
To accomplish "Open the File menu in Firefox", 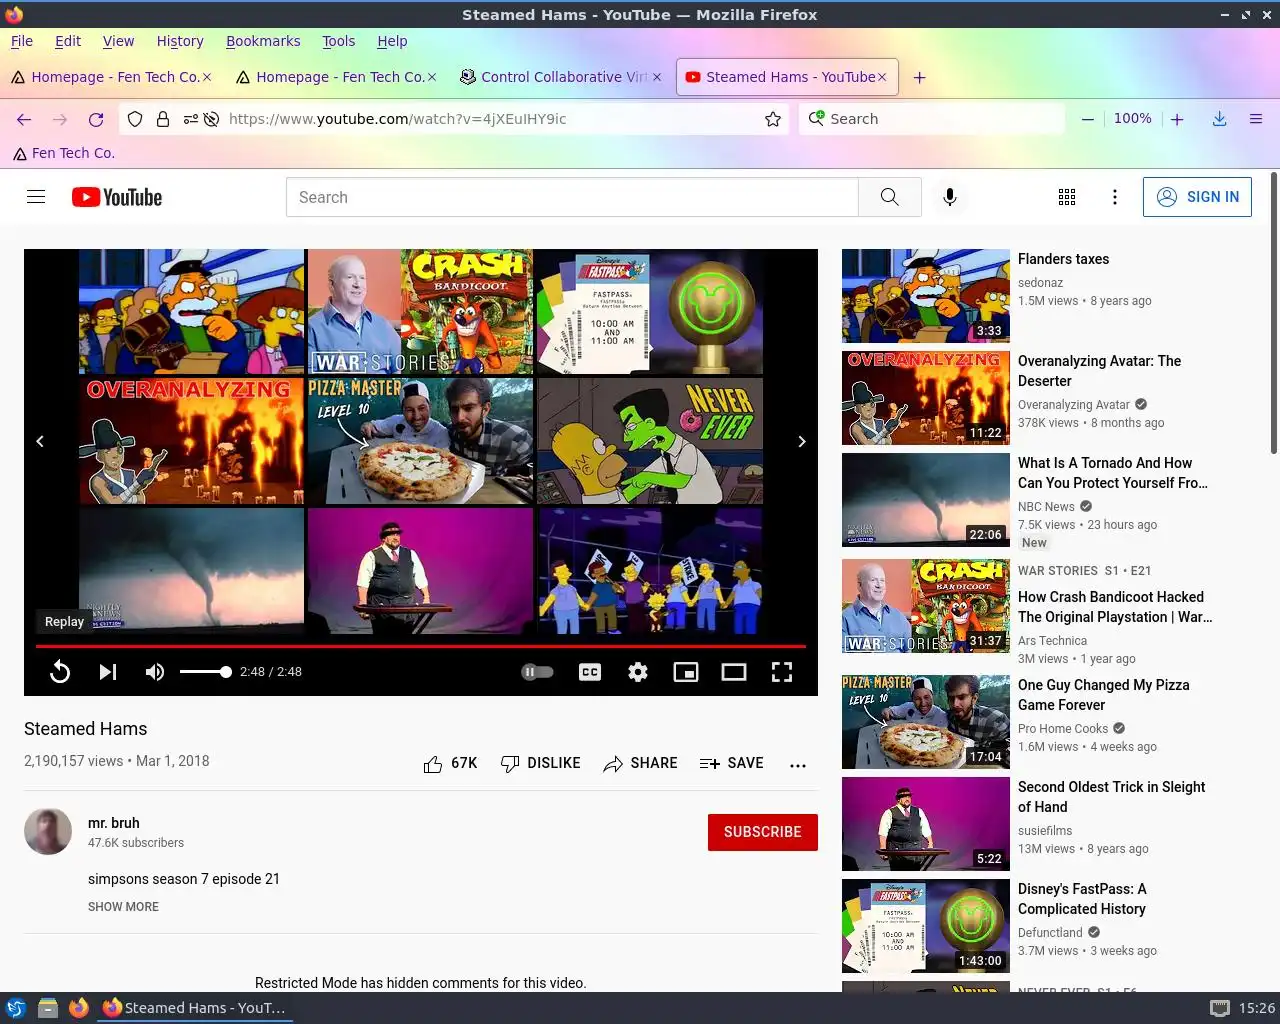I will pos(22,41).
